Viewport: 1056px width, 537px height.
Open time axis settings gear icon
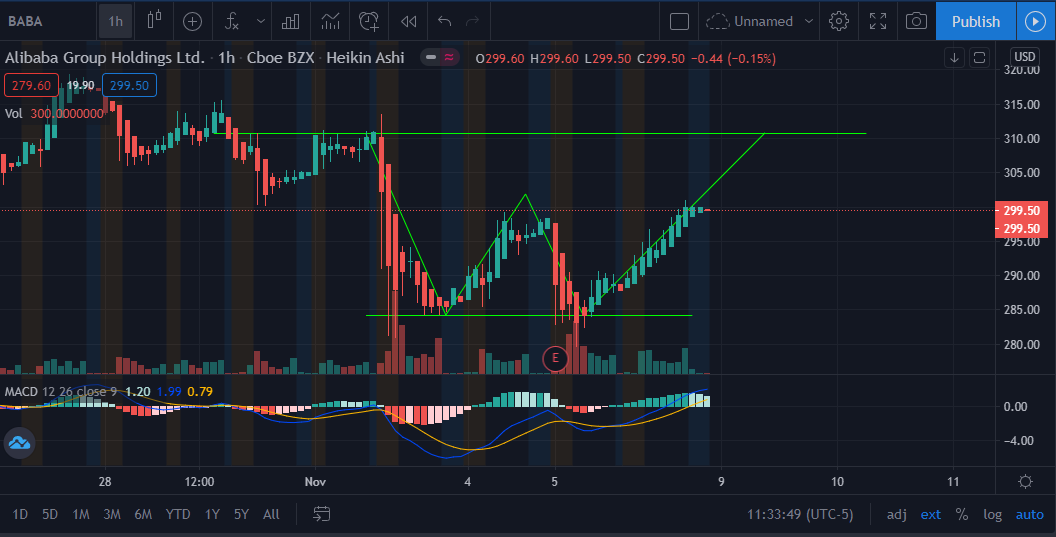[1025, 481]
